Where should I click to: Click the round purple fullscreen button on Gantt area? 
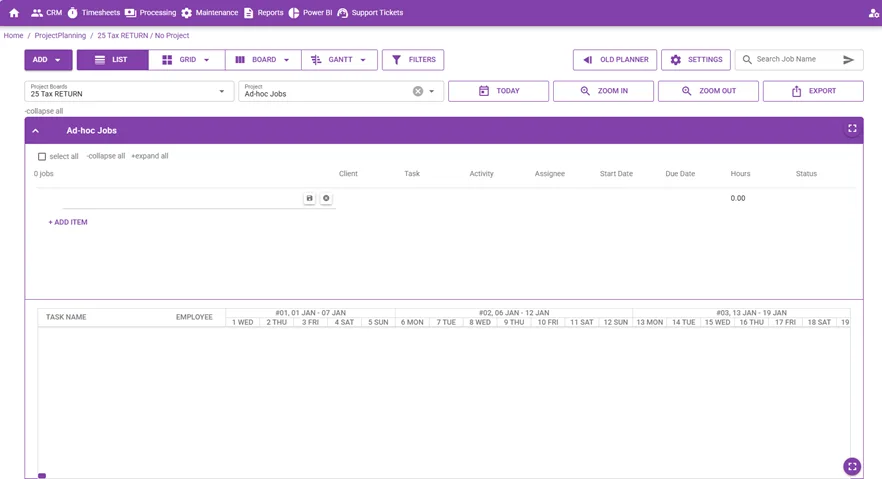[852, 466]
